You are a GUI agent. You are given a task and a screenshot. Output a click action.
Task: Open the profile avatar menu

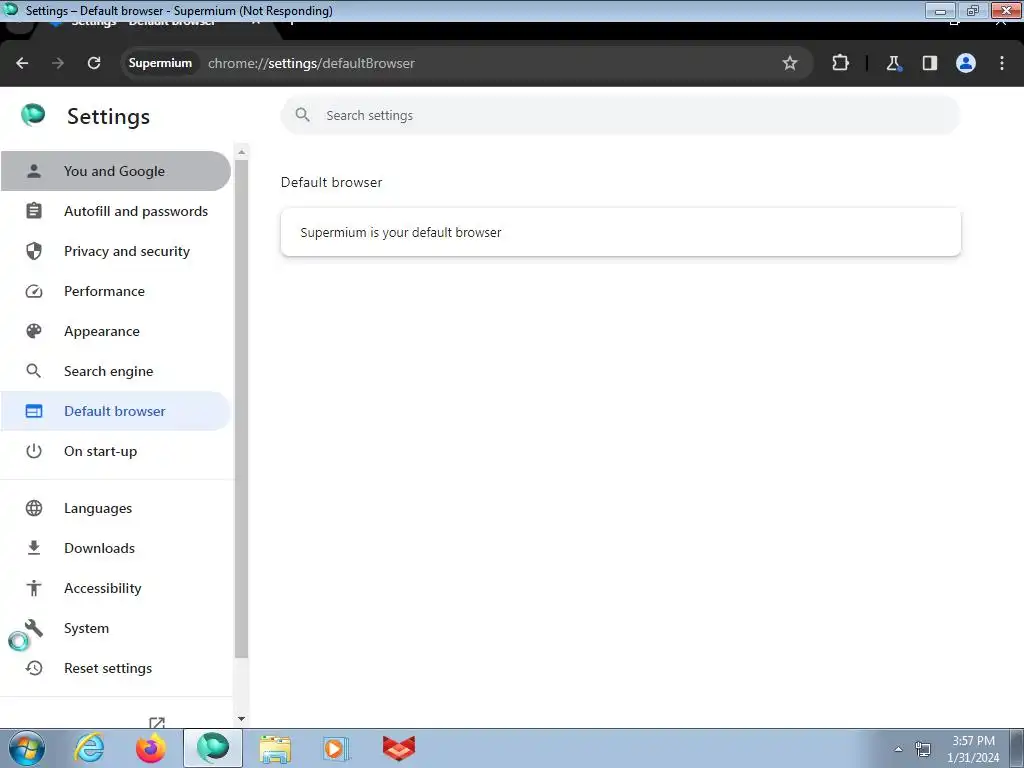966,63
